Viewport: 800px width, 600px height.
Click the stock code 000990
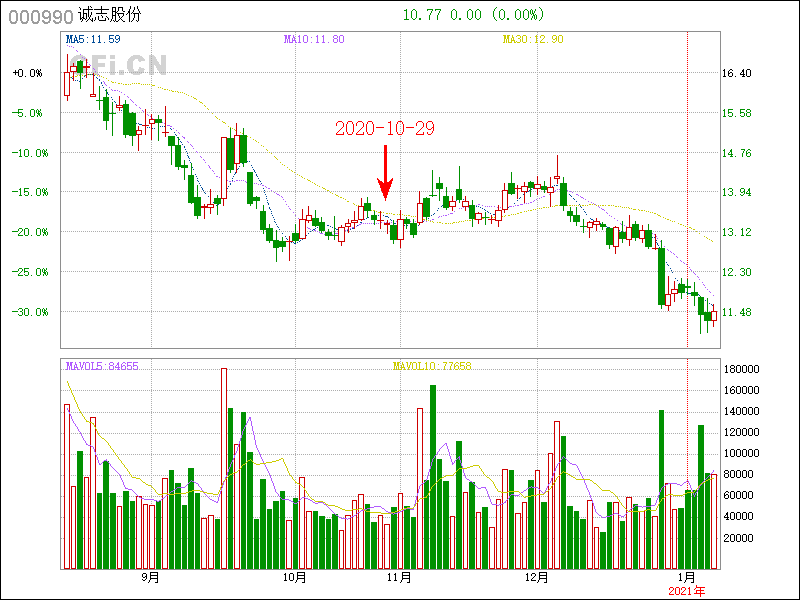[x=37, y=15]
